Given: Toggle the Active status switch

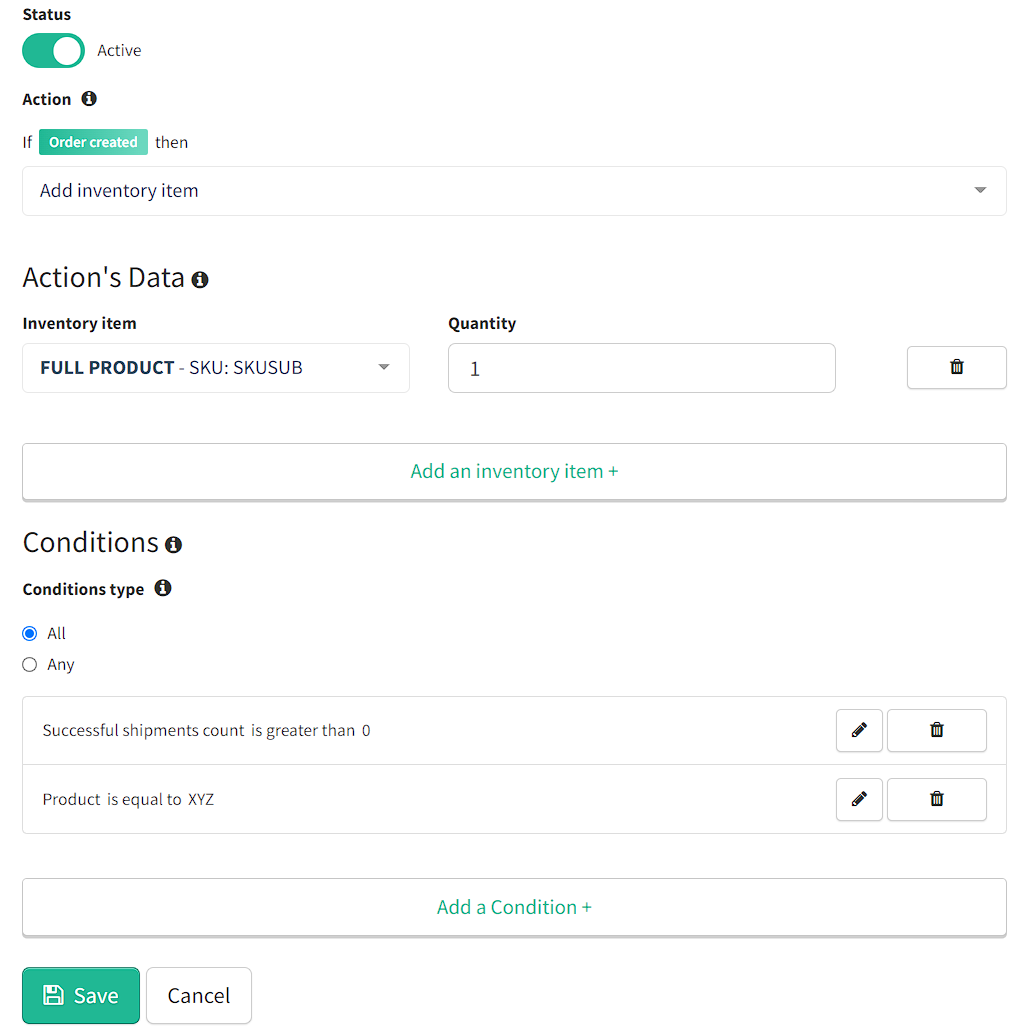Looking at the screenshot, I should coord(53,51).
